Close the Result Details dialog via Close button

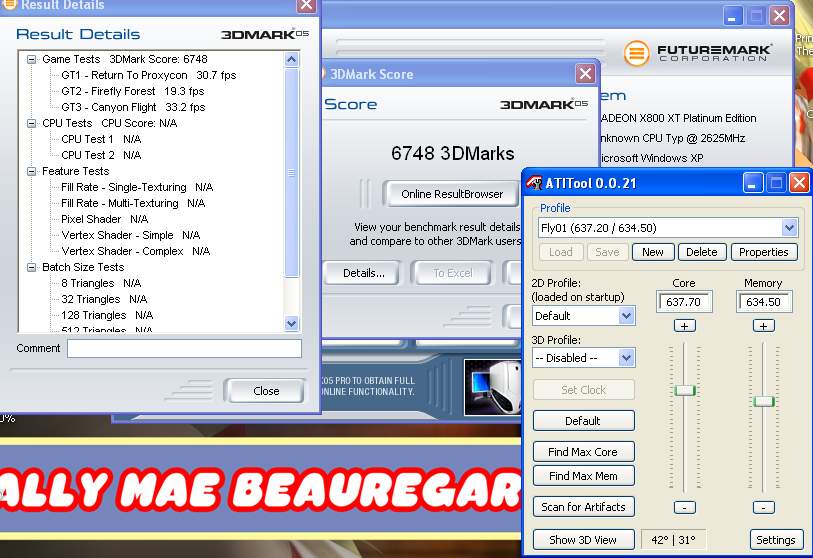click(x=266, y=391)
